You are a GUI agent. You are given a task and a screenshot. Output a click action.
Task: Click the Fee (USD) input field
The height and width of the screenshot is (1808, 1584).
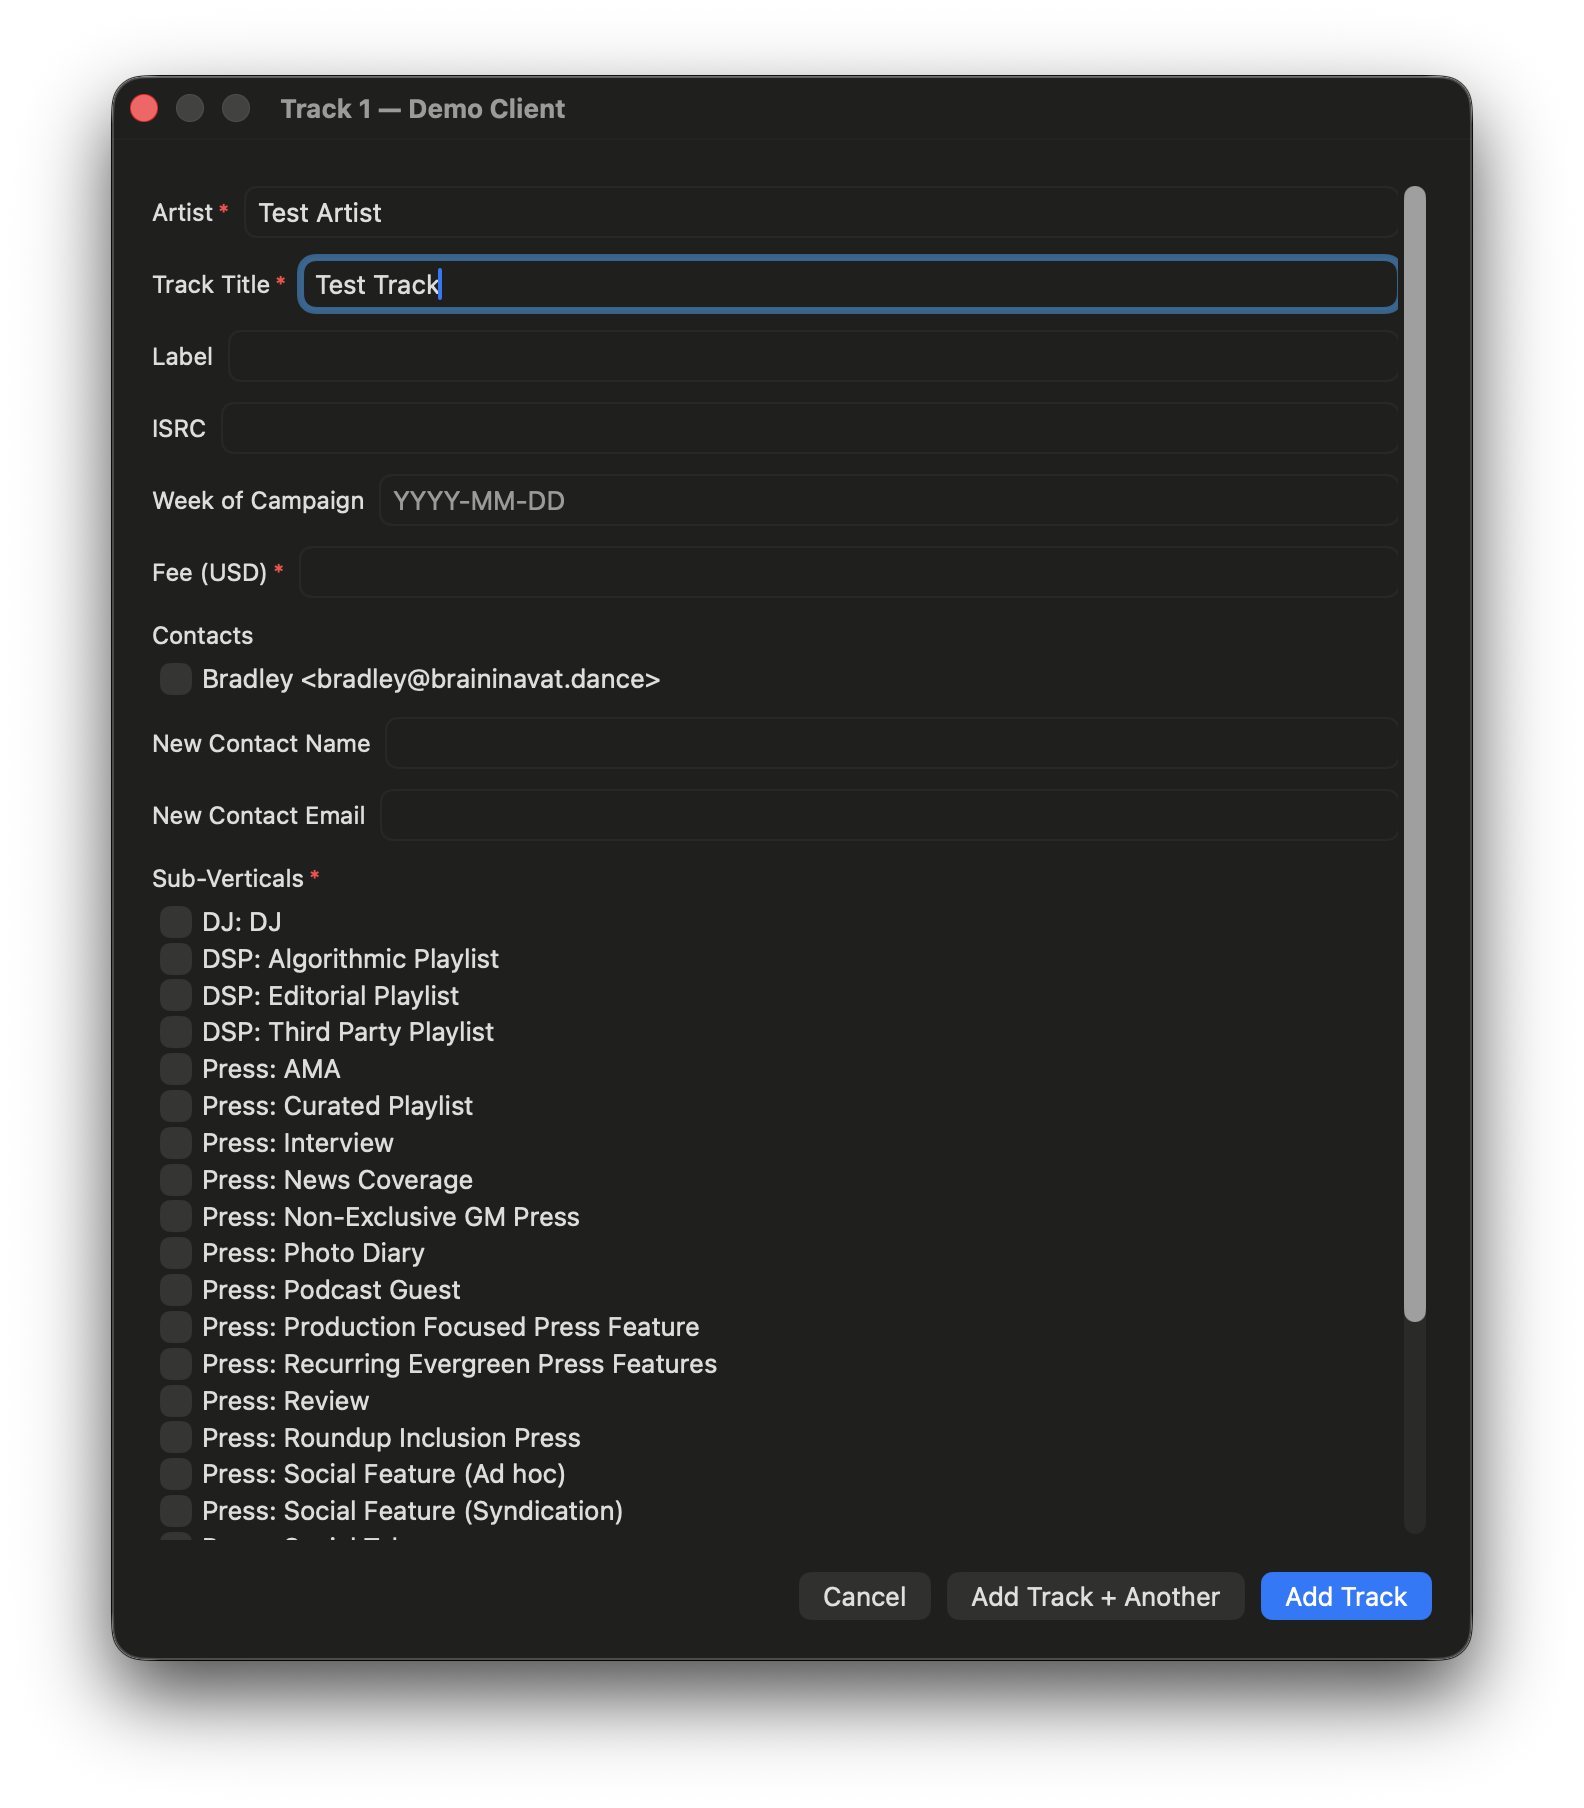click(x=849, y=572)
